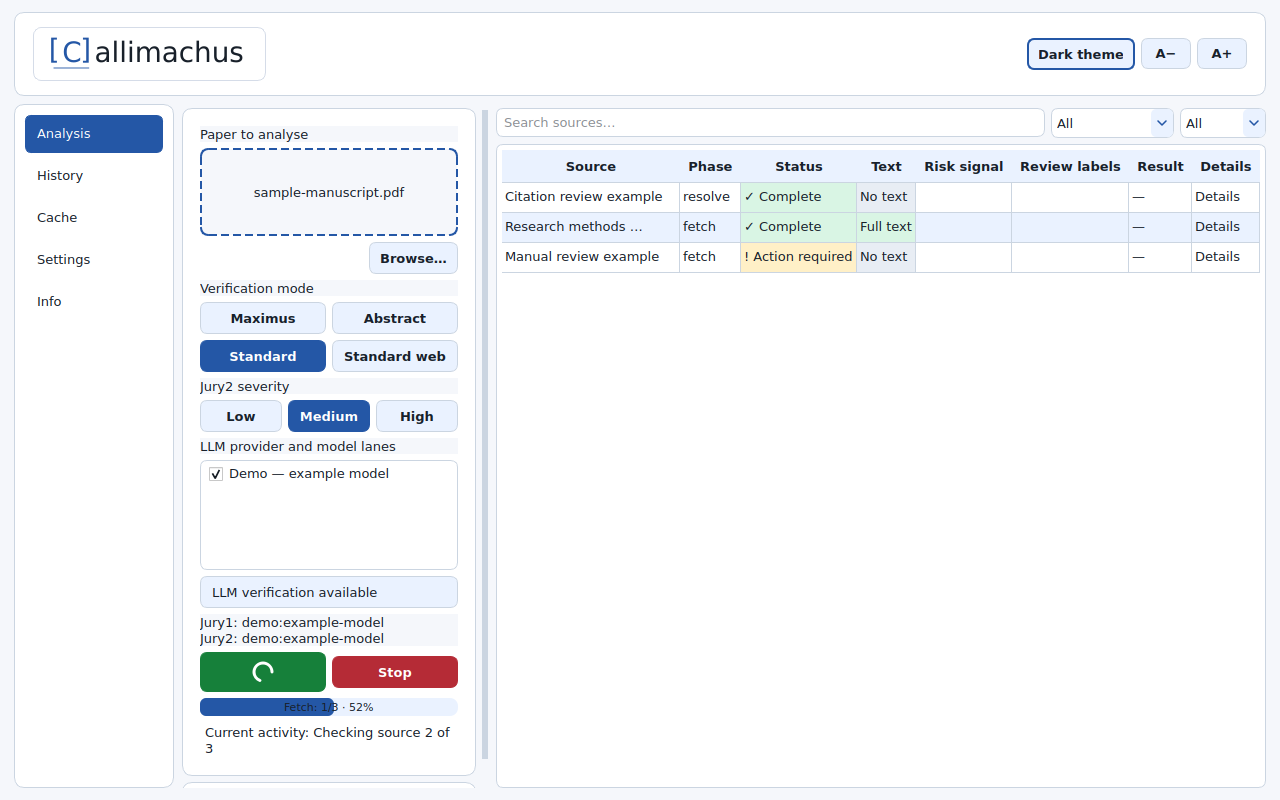
Task: Decrease font size with A− button
Action: (1166, 54)
